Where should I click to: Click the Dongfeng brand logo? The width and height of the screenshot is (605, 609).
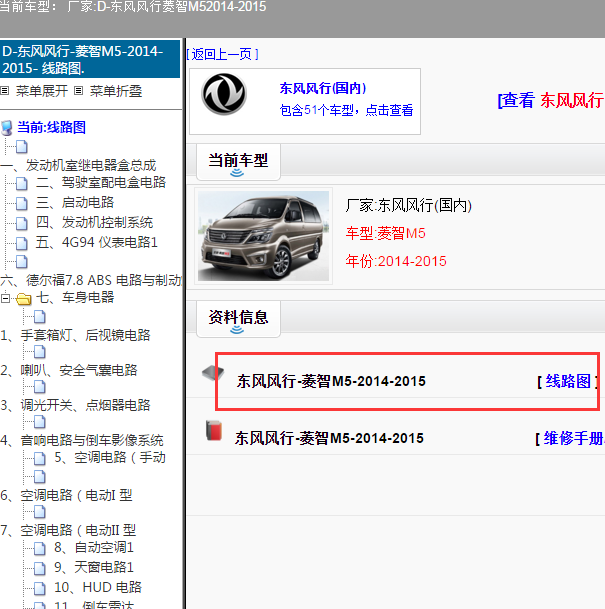(224, 94)
